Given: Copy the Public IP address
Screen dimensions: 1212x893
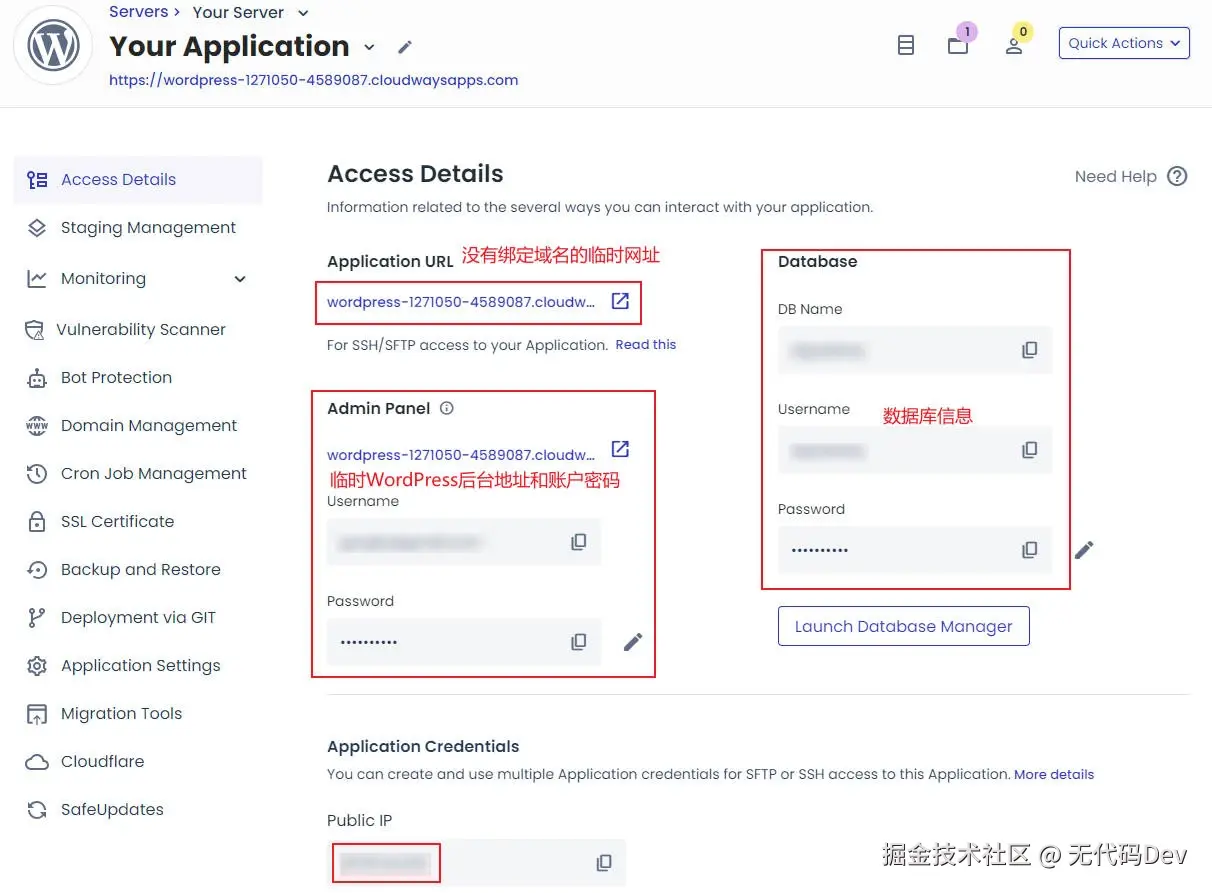Looking at the screenshot, I should click(604, 862).
